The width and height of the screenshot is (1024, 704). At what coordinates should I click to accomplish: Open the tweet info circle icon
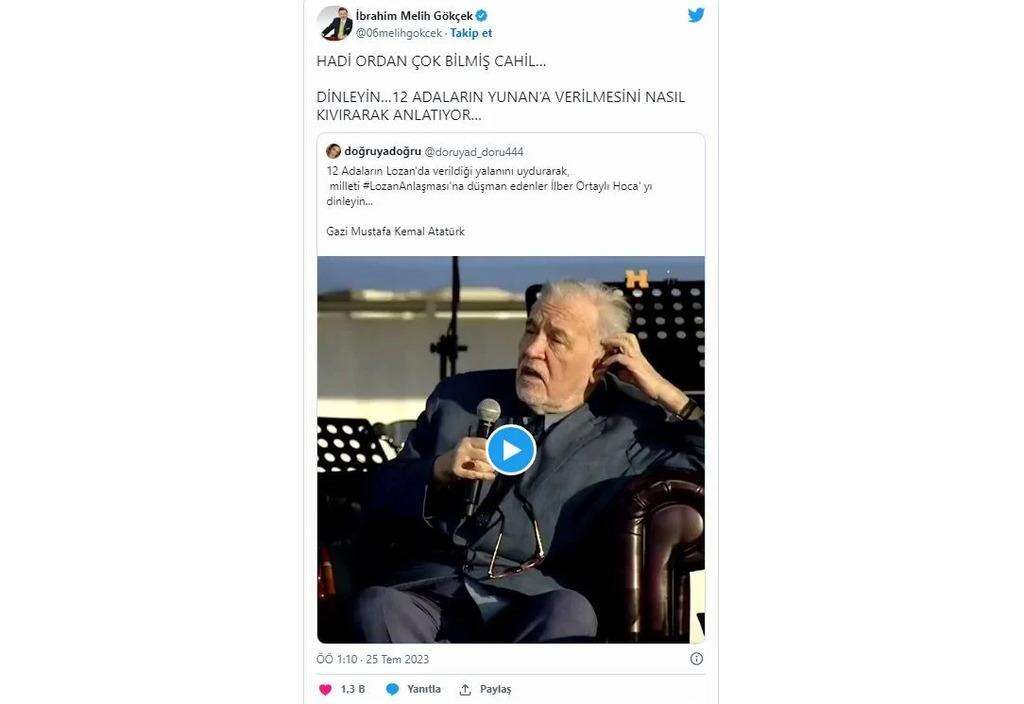point(697,659)
